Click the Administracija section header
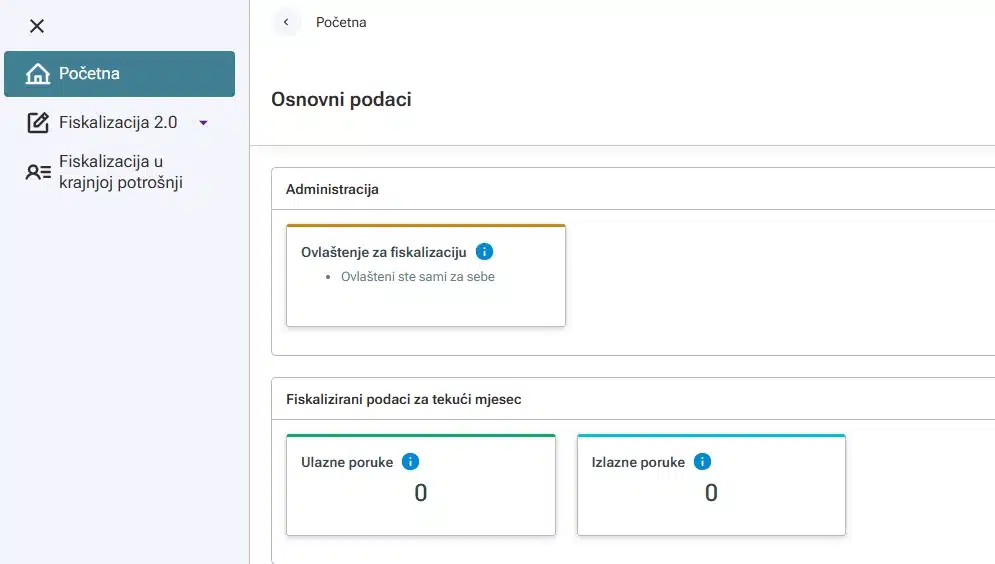The image size is (995, 564). [332, 189]
